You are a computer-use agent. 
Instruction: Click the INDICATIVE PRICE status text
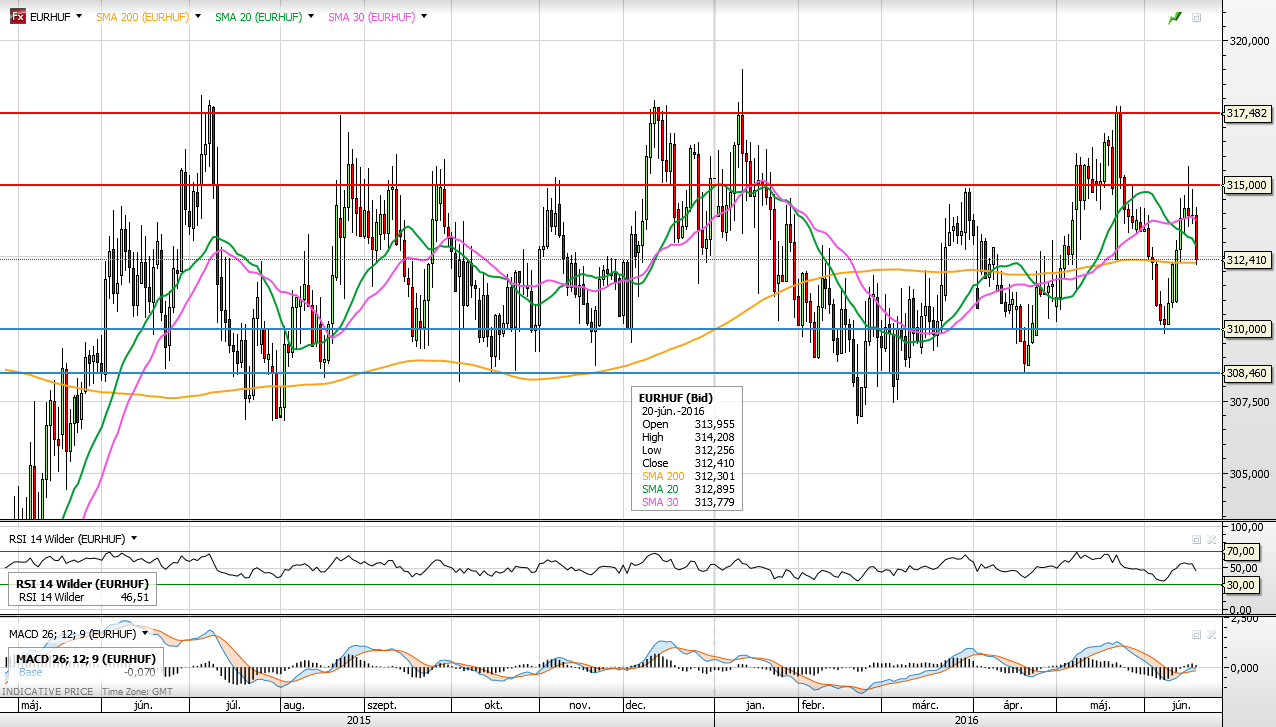tap(46, 692)
